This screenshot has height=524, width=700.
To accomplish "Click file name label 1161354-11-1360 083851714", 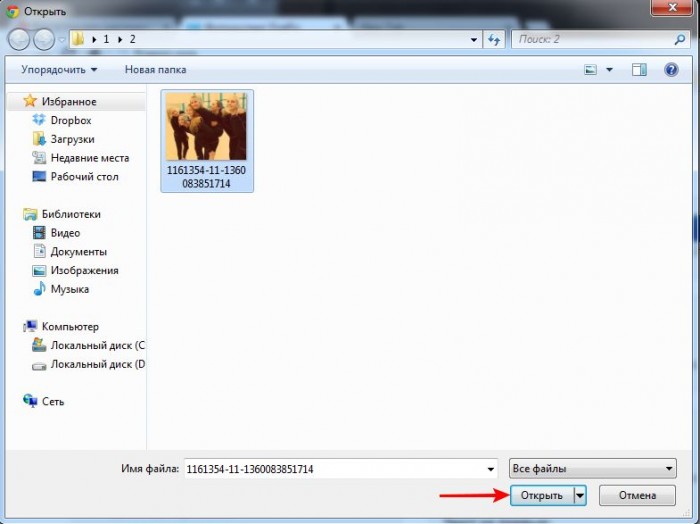I will (206, 177).
